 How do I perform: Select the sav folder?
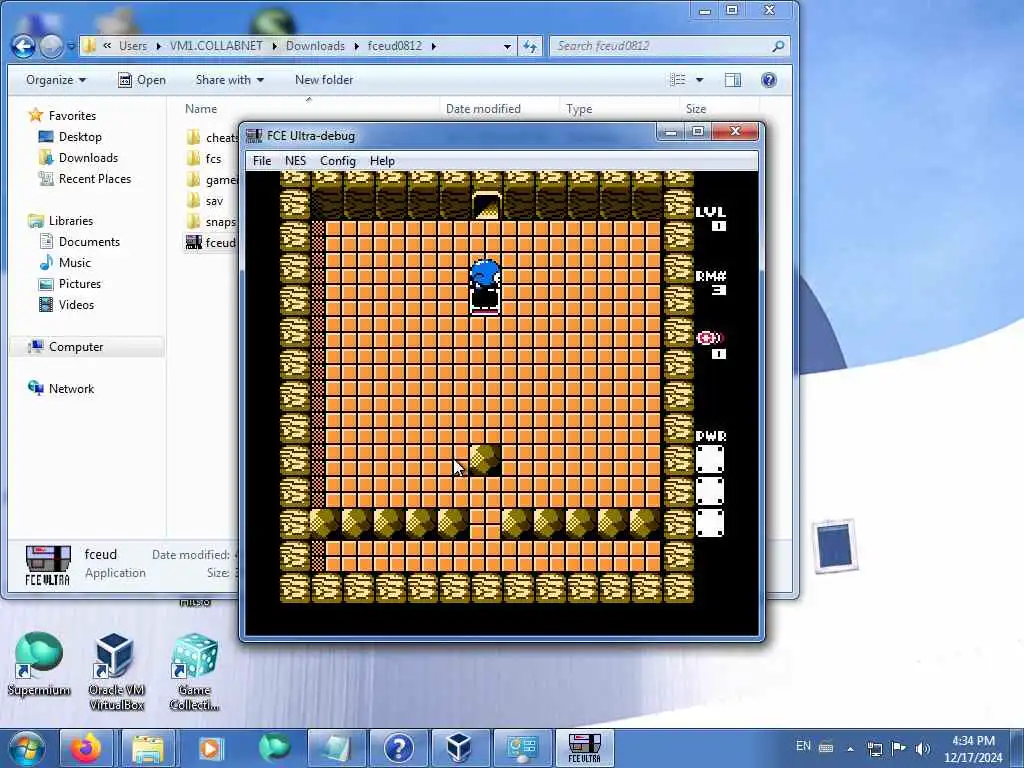coord(206,200)
